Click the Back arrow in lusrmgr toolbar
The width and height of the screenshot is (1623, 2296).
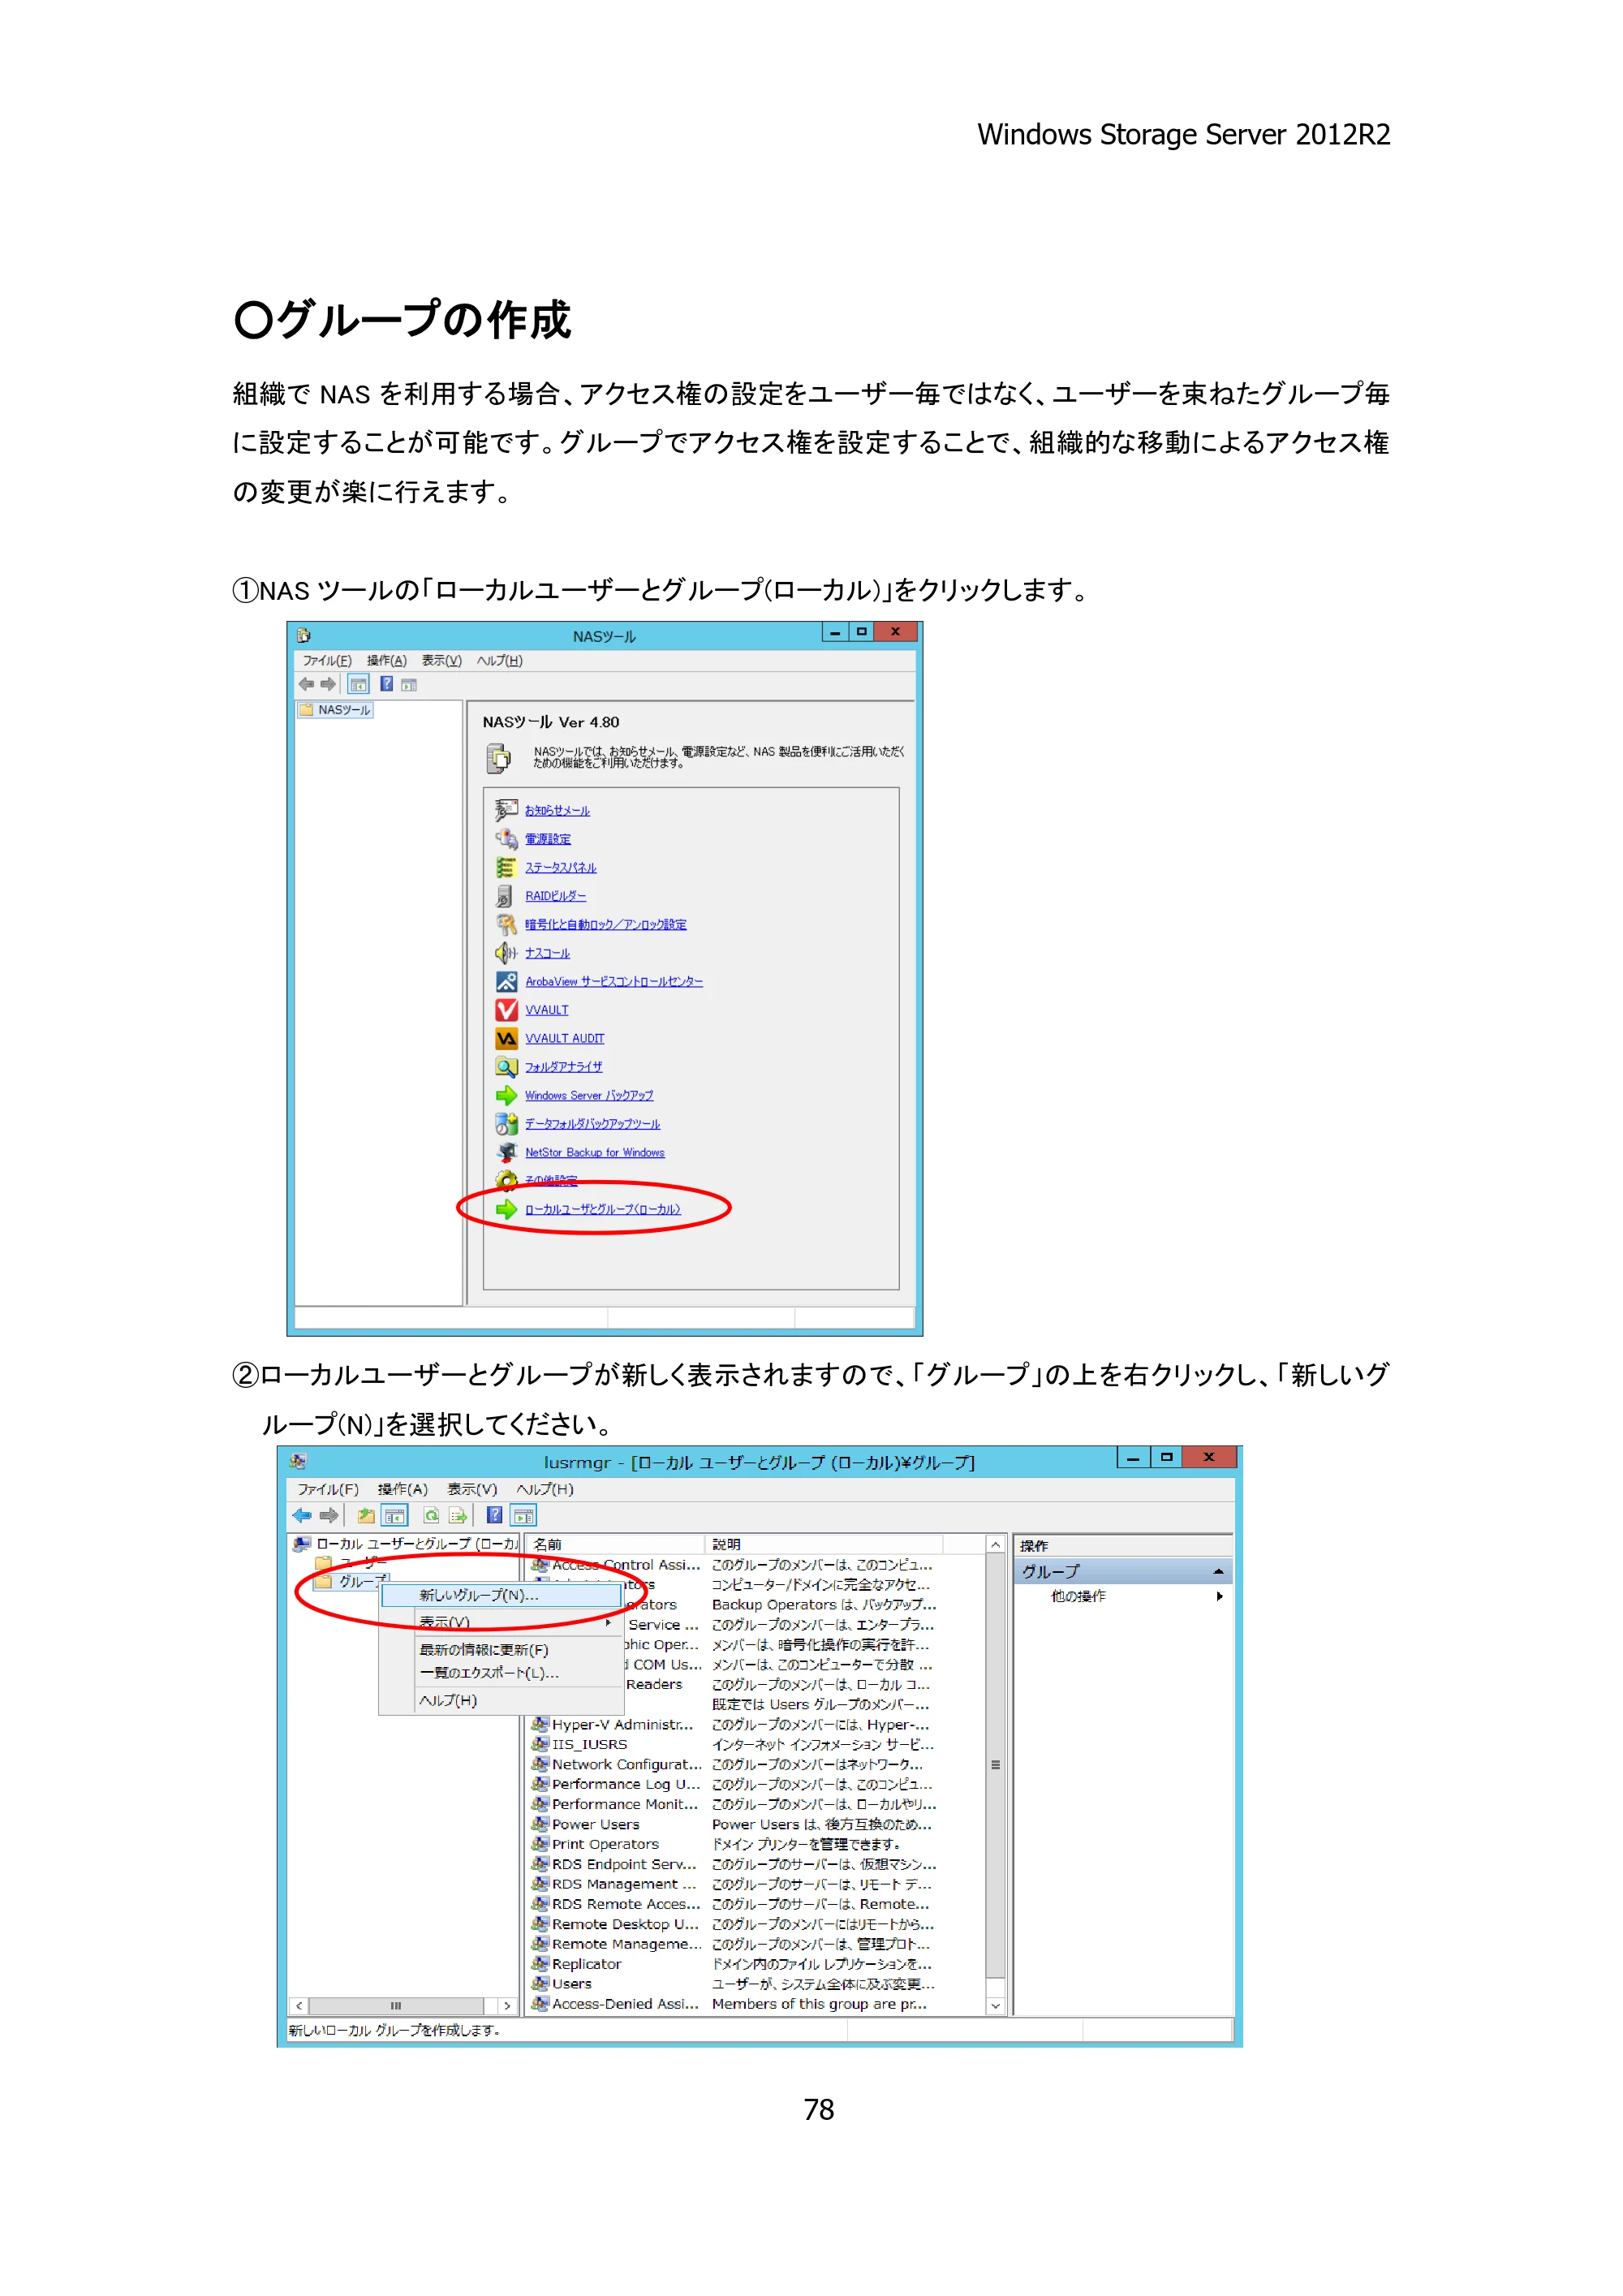[x=301, y=1515]
